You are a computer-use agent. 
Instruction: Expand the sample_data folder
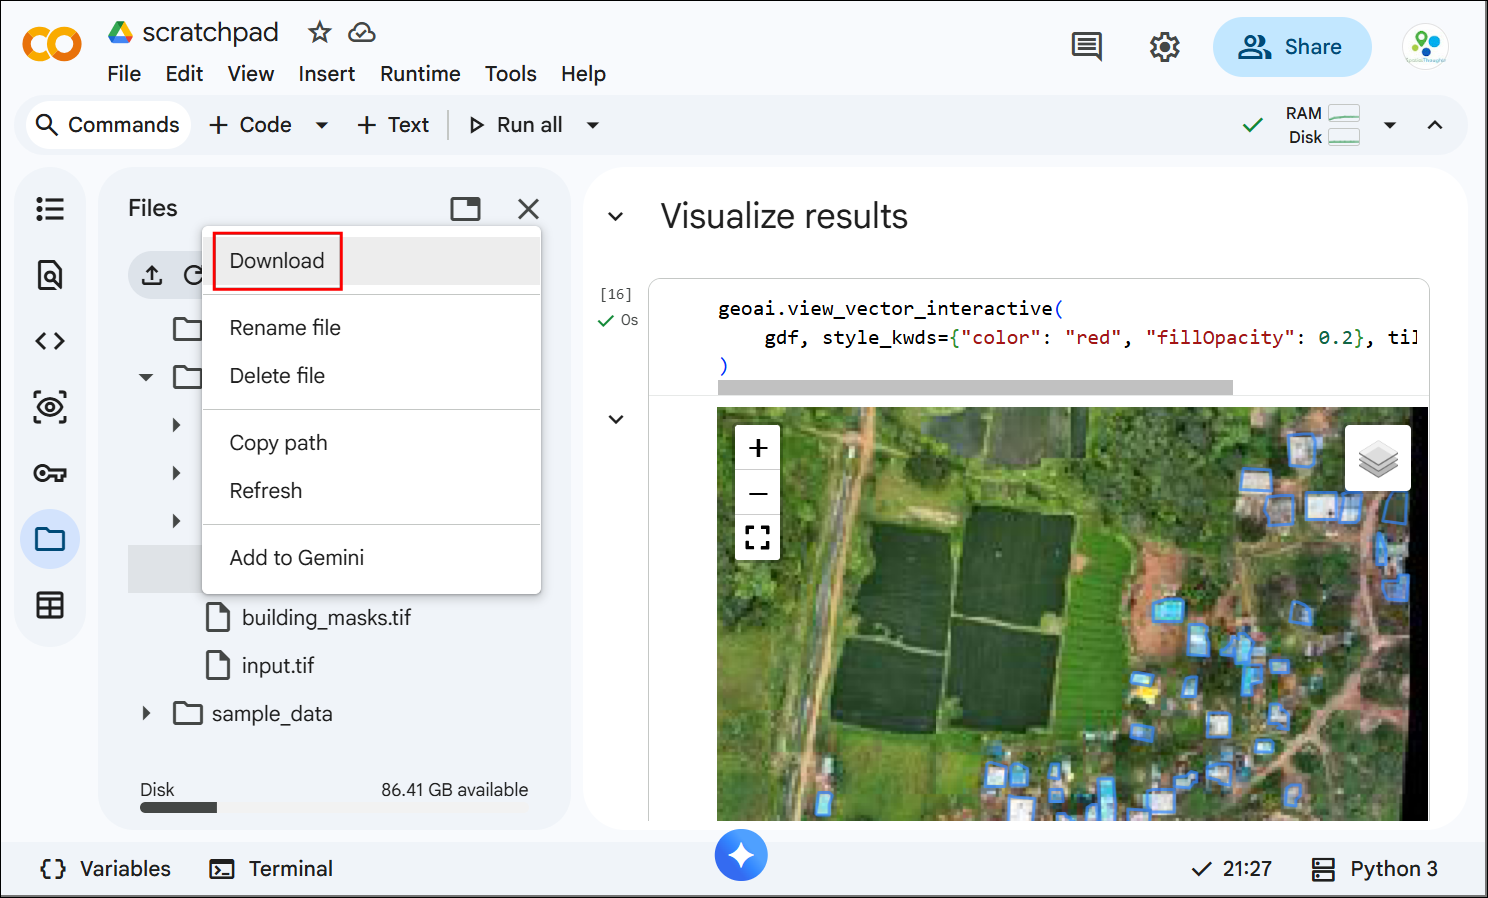click(146, 713)
